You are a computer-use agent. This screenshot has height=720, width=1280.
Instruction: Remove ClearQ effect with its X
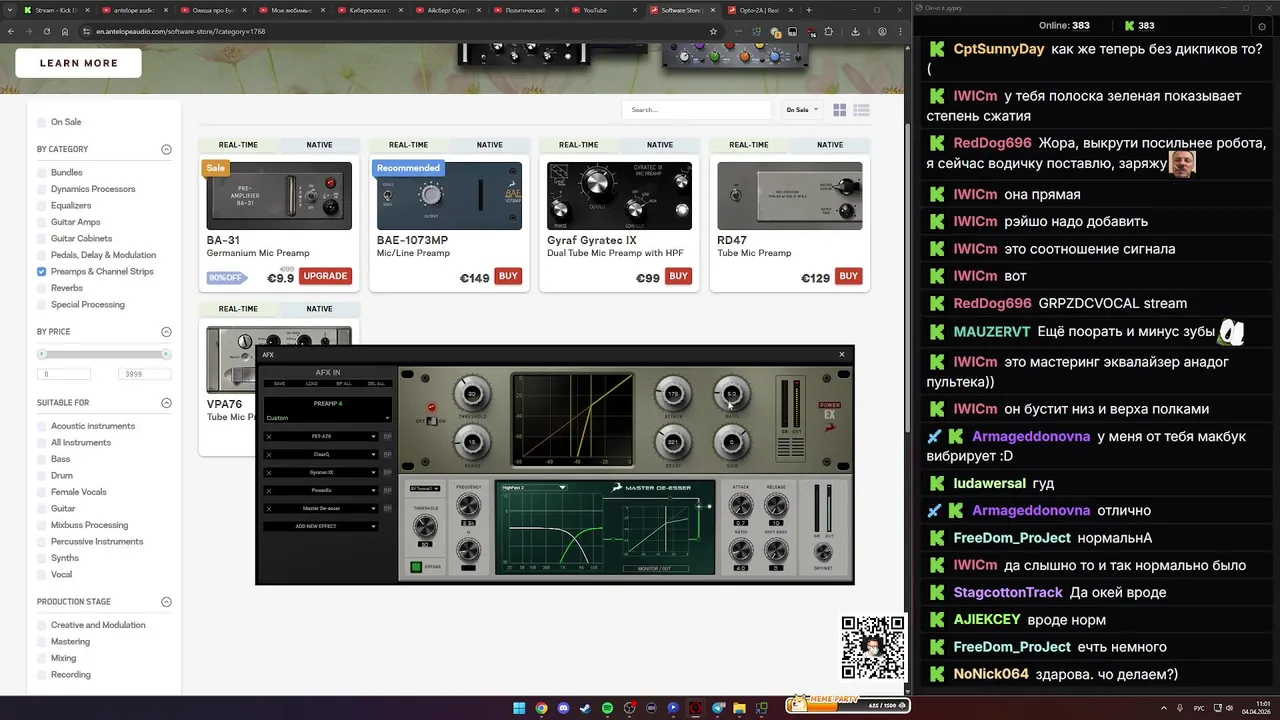tap(269, 454)
